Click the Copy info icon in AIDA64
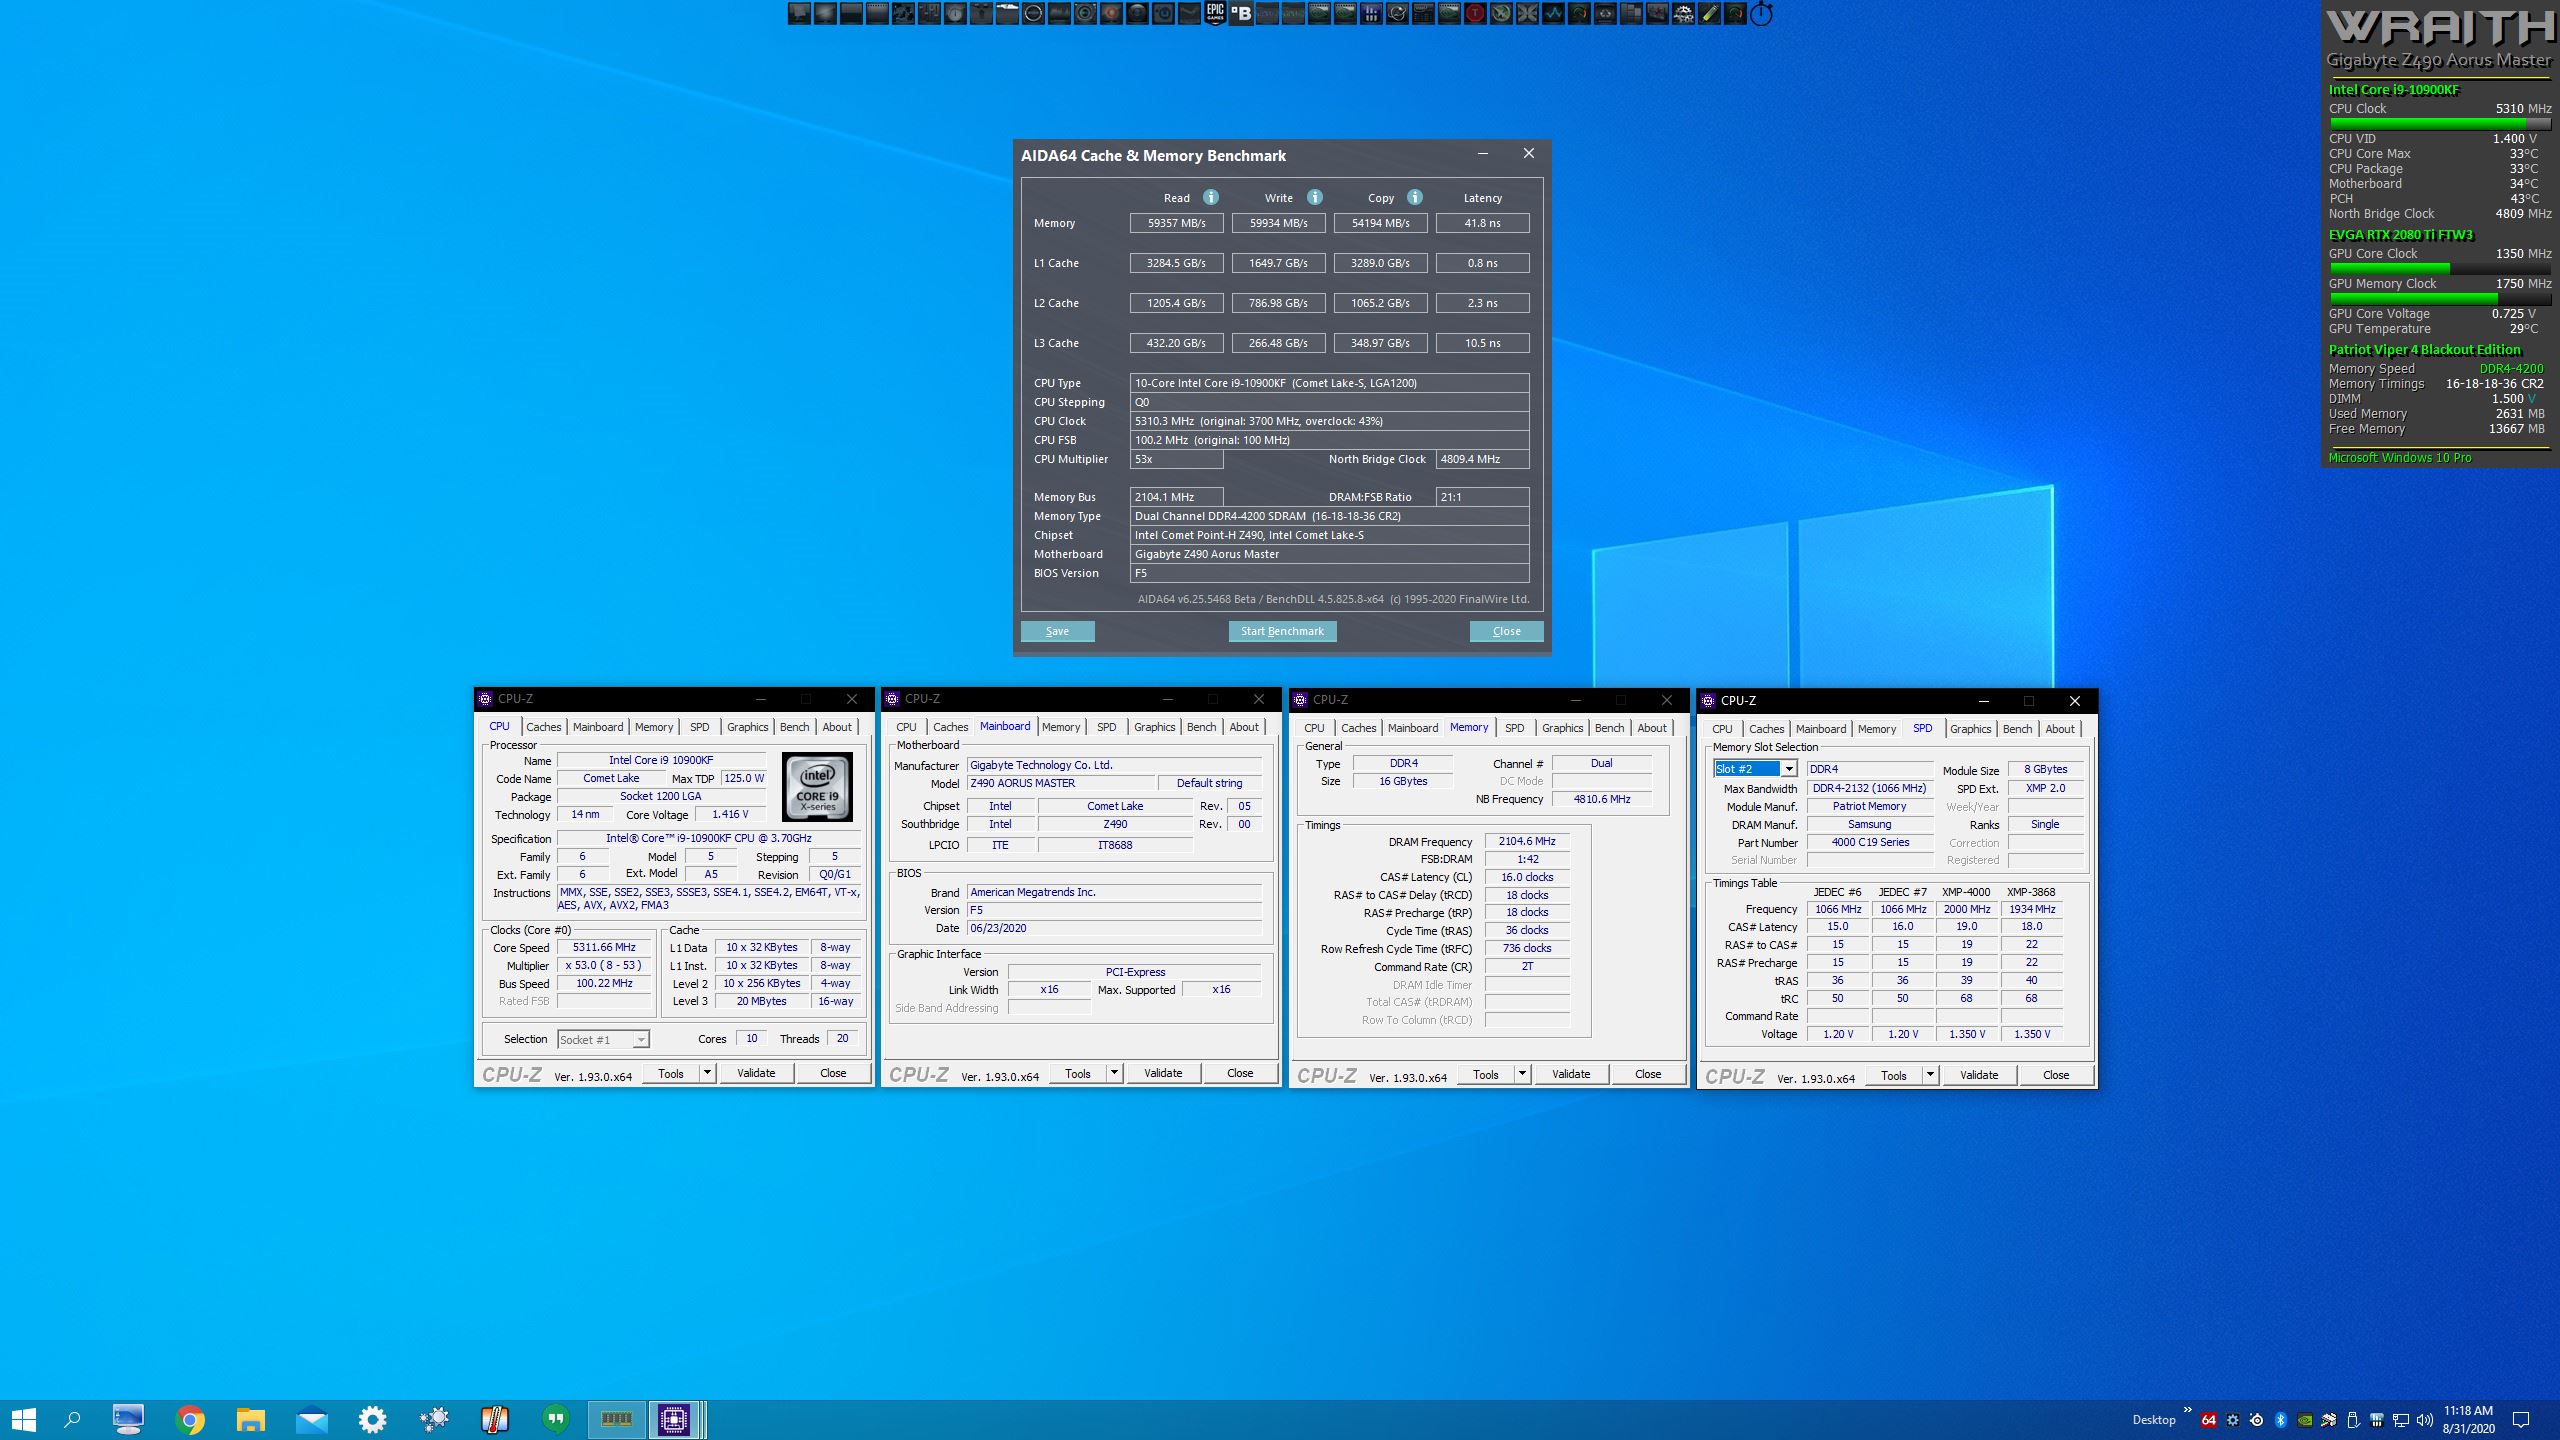Viewport: 2560px width, 1440px height. pos(1414,197)
